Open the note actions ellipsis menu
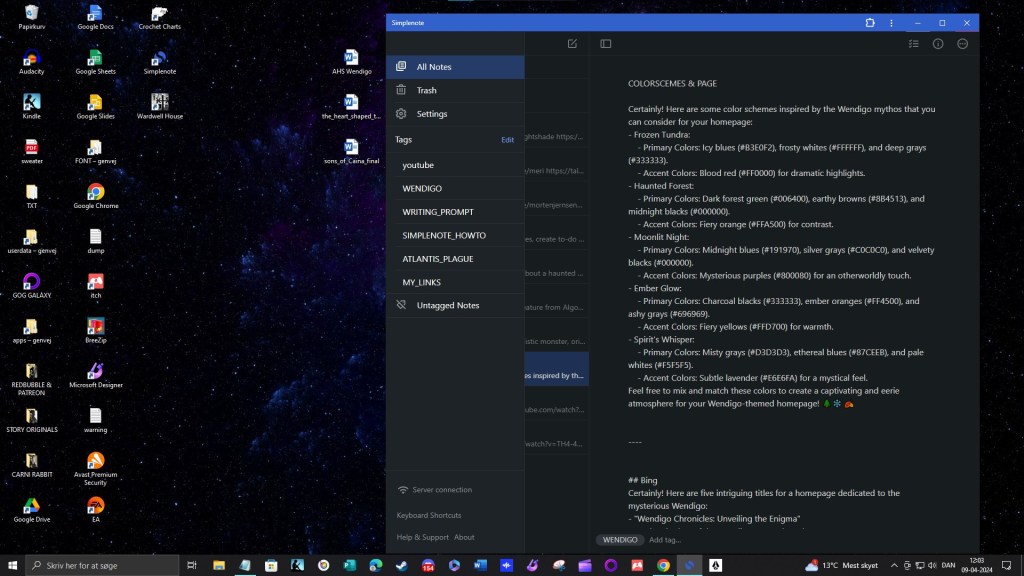Image resolution: width=1024 pixels, height=576 pixels. pos(963,44)
